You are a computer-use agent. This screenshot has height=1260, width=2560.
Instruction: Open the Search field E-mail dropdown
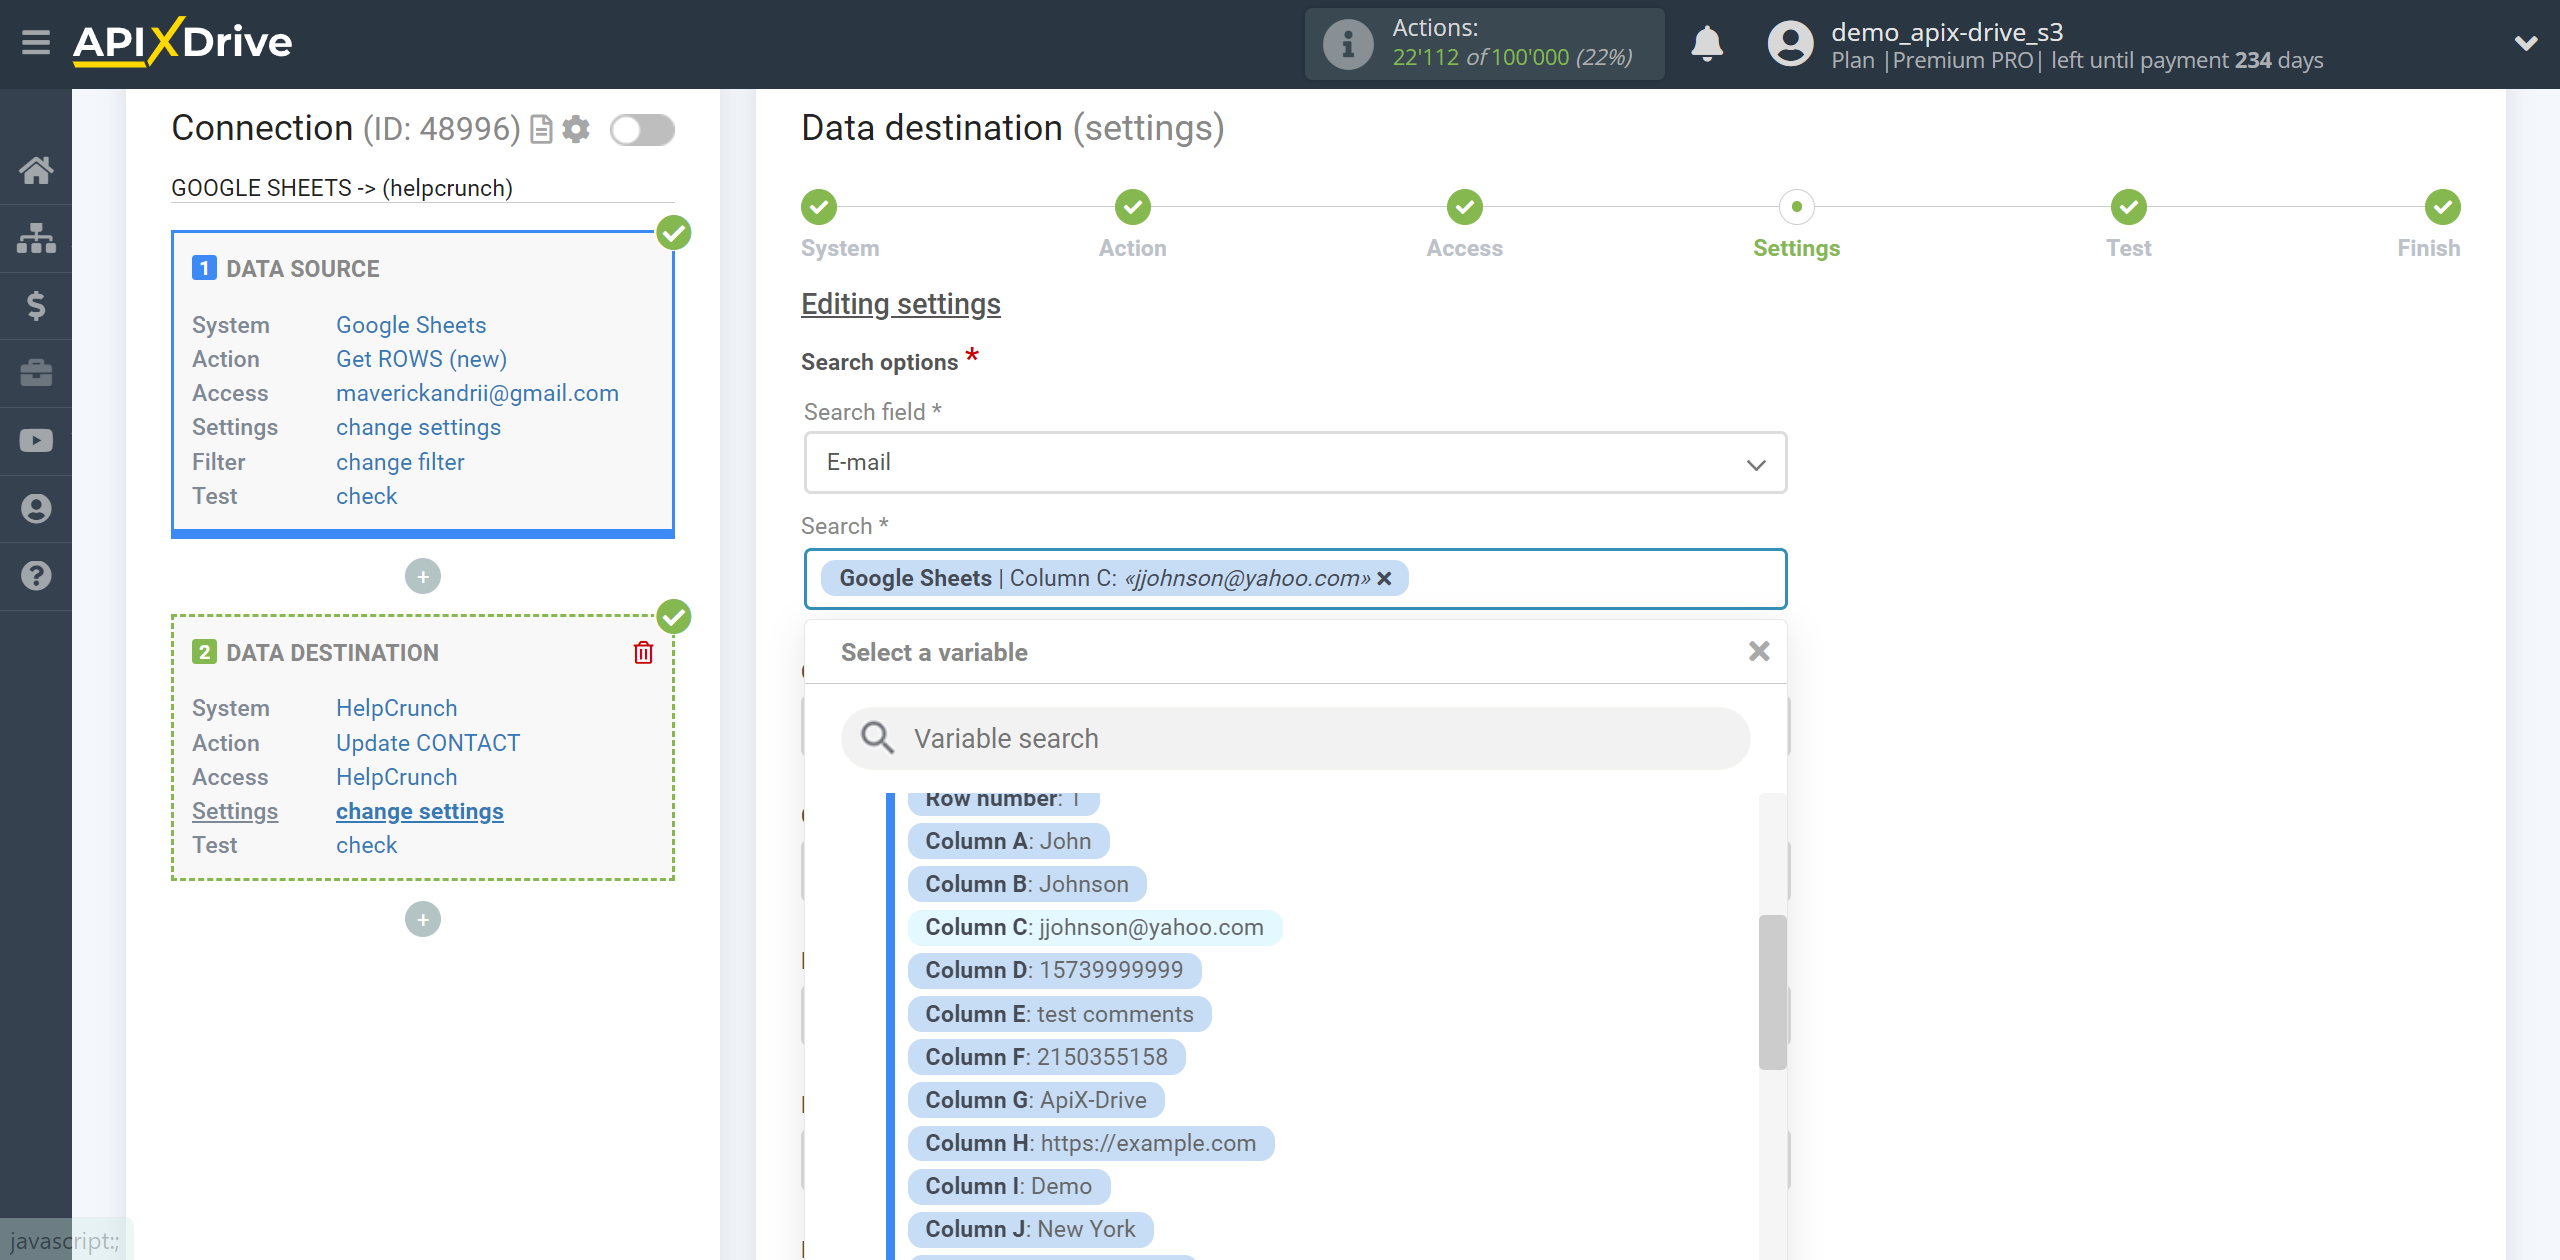pos(1295,462)
